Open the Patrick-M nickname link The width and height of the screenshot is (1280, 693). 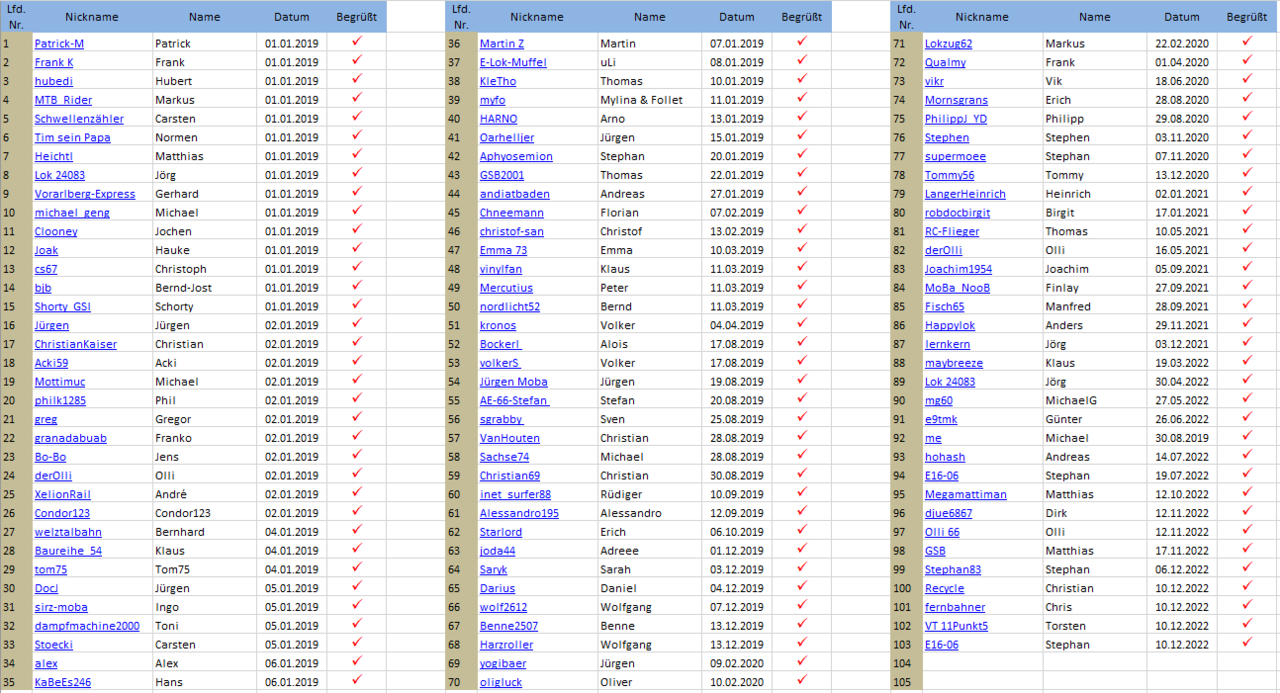pos(59,44)
